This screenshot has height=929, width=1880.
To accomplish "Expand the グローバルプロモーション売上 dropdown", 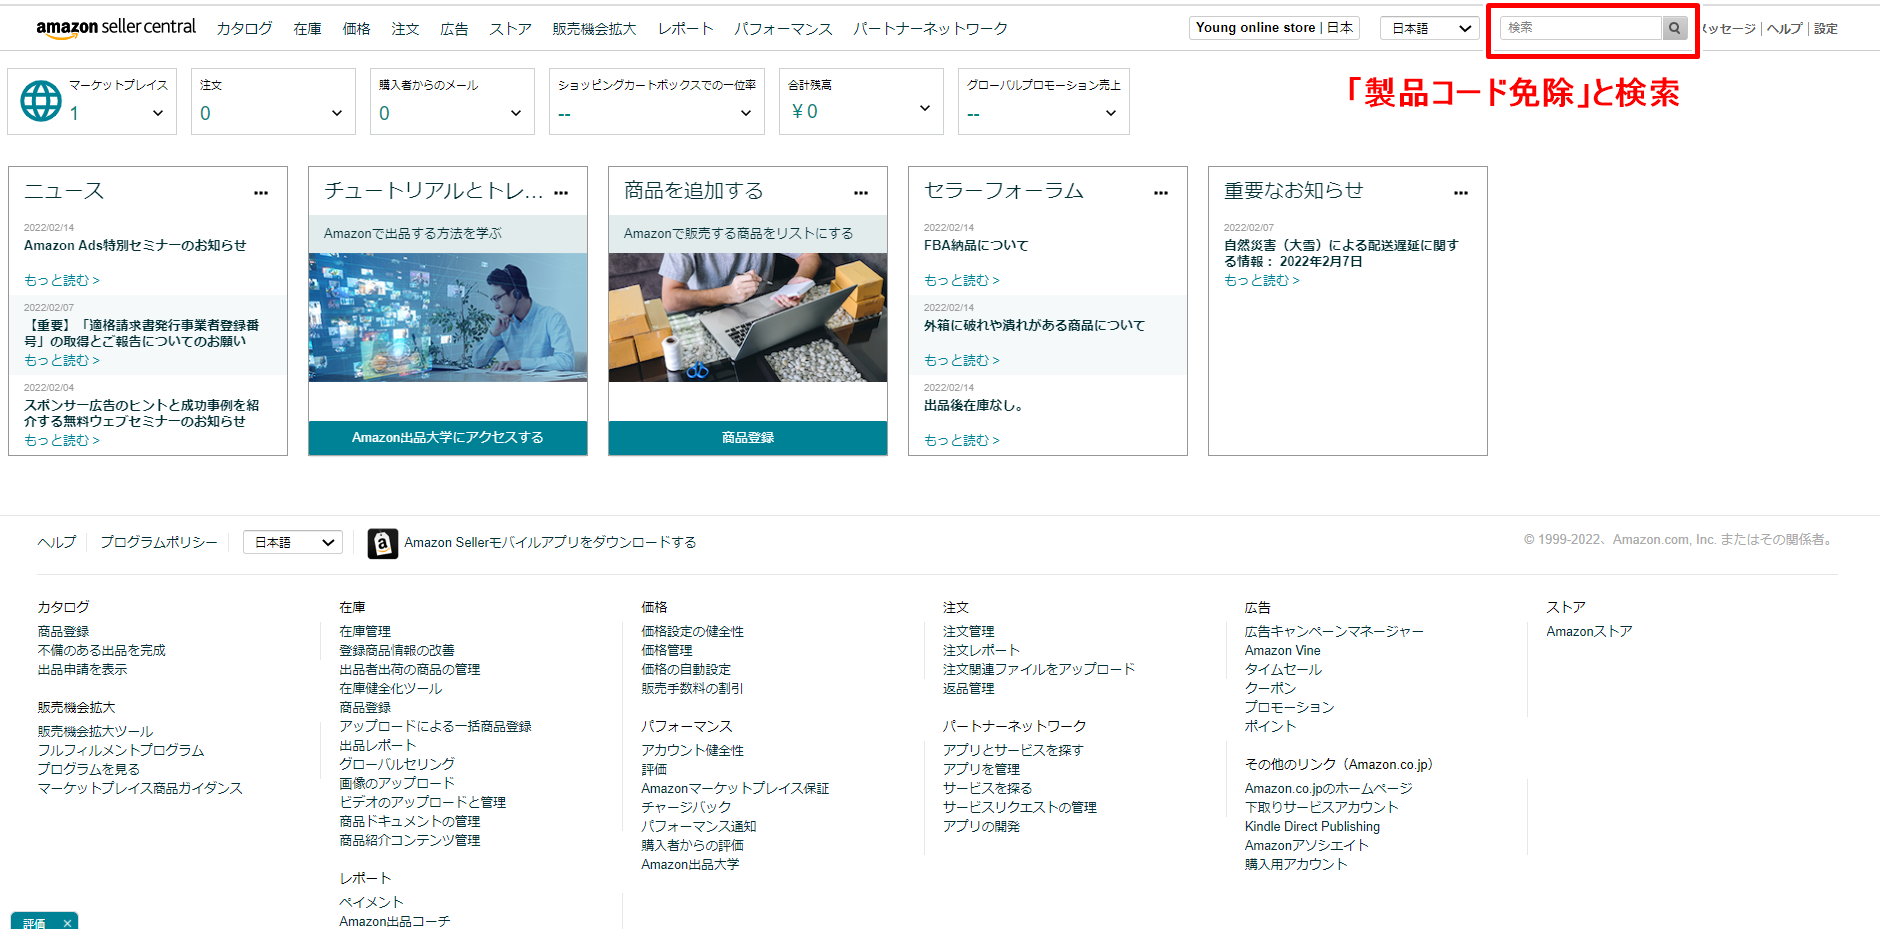I will click(x=1111, y=113).
